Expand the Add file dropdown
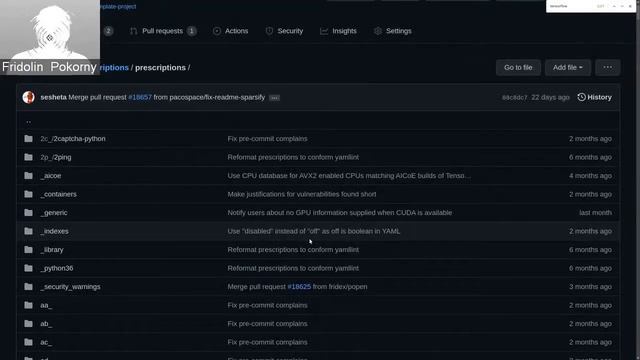 (568, 67)
